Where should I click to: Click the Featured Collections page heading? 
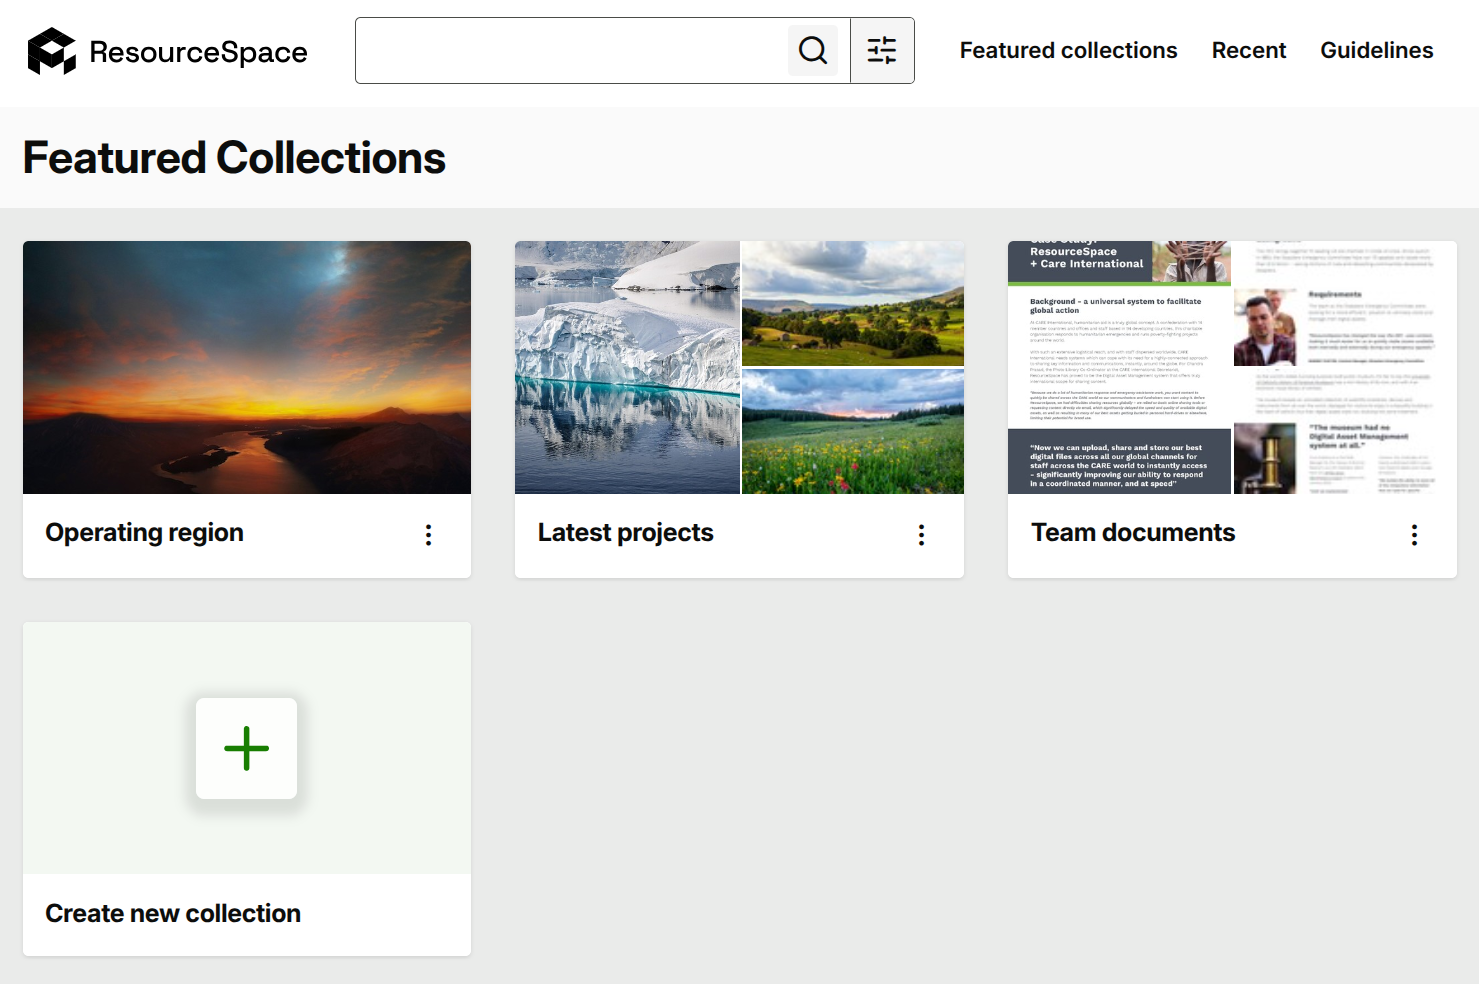(234, 158)
